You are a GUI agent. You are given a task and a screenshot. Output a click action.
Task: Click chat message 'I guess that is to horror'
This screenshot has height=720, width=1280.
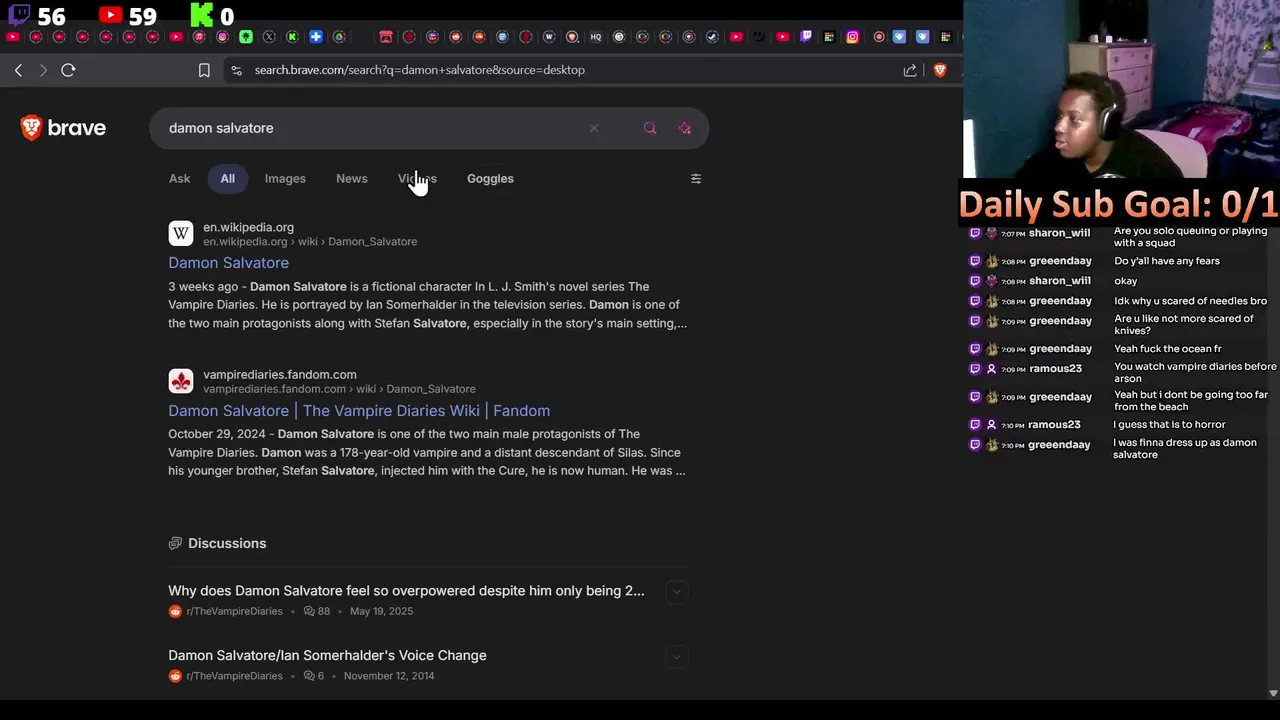1169,425
